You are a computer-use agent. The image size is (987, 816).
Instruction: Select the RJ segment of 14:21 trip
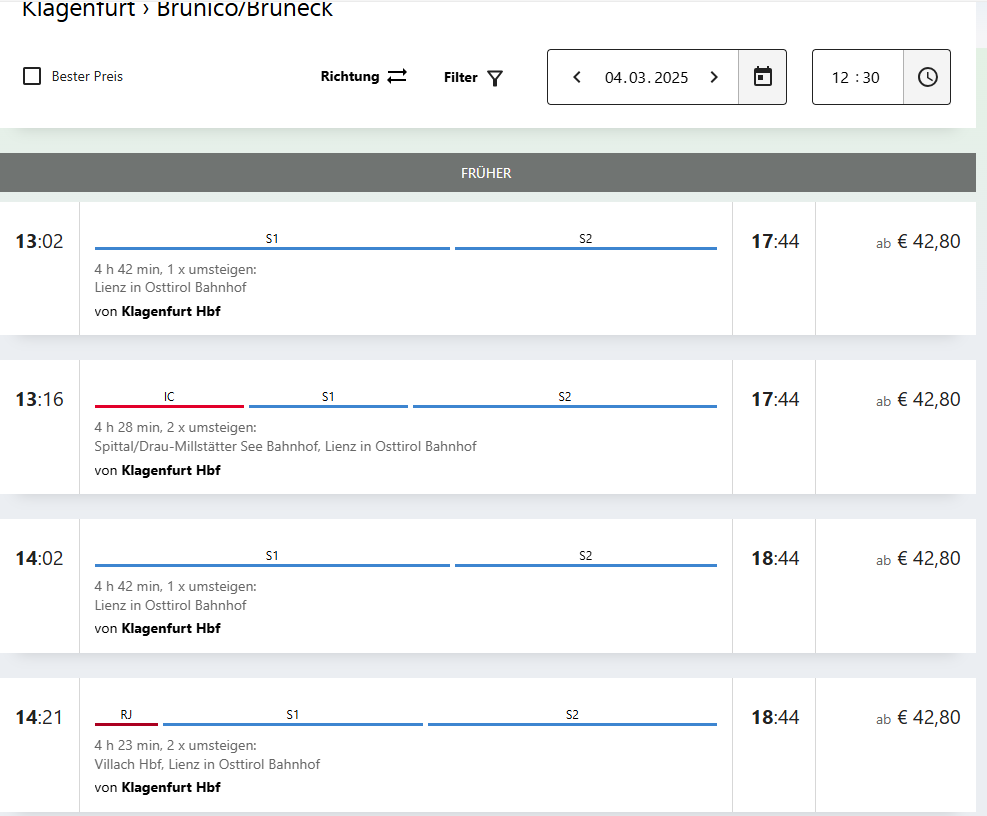pyautogui.click(x=126, y=721)
